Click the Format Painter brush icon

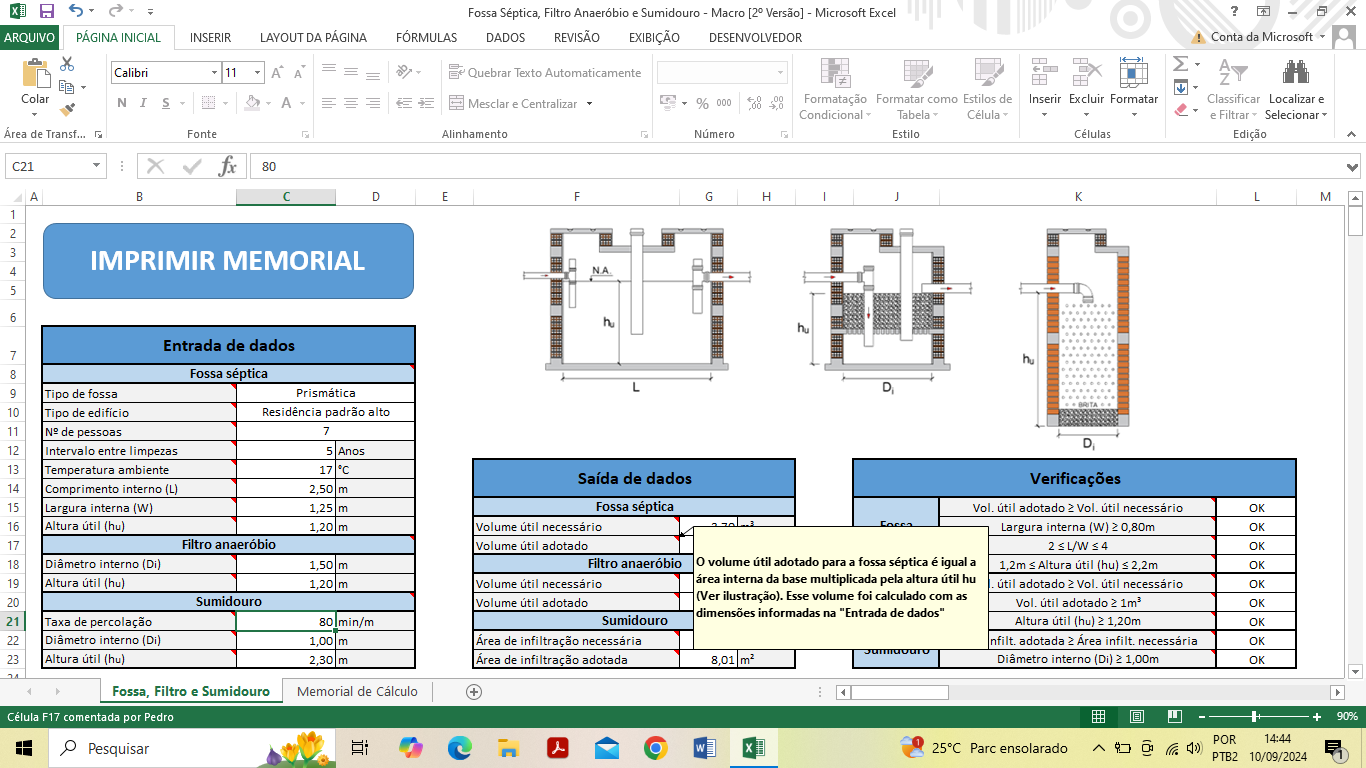[x=68, y=109]
